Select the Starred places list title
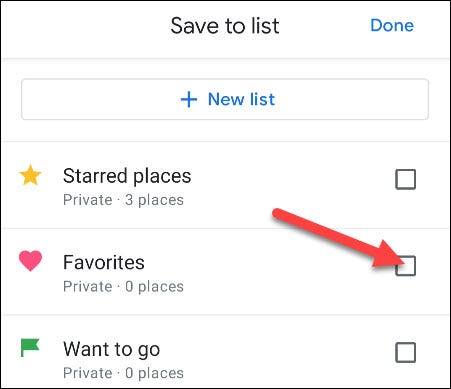 [127, 176]
